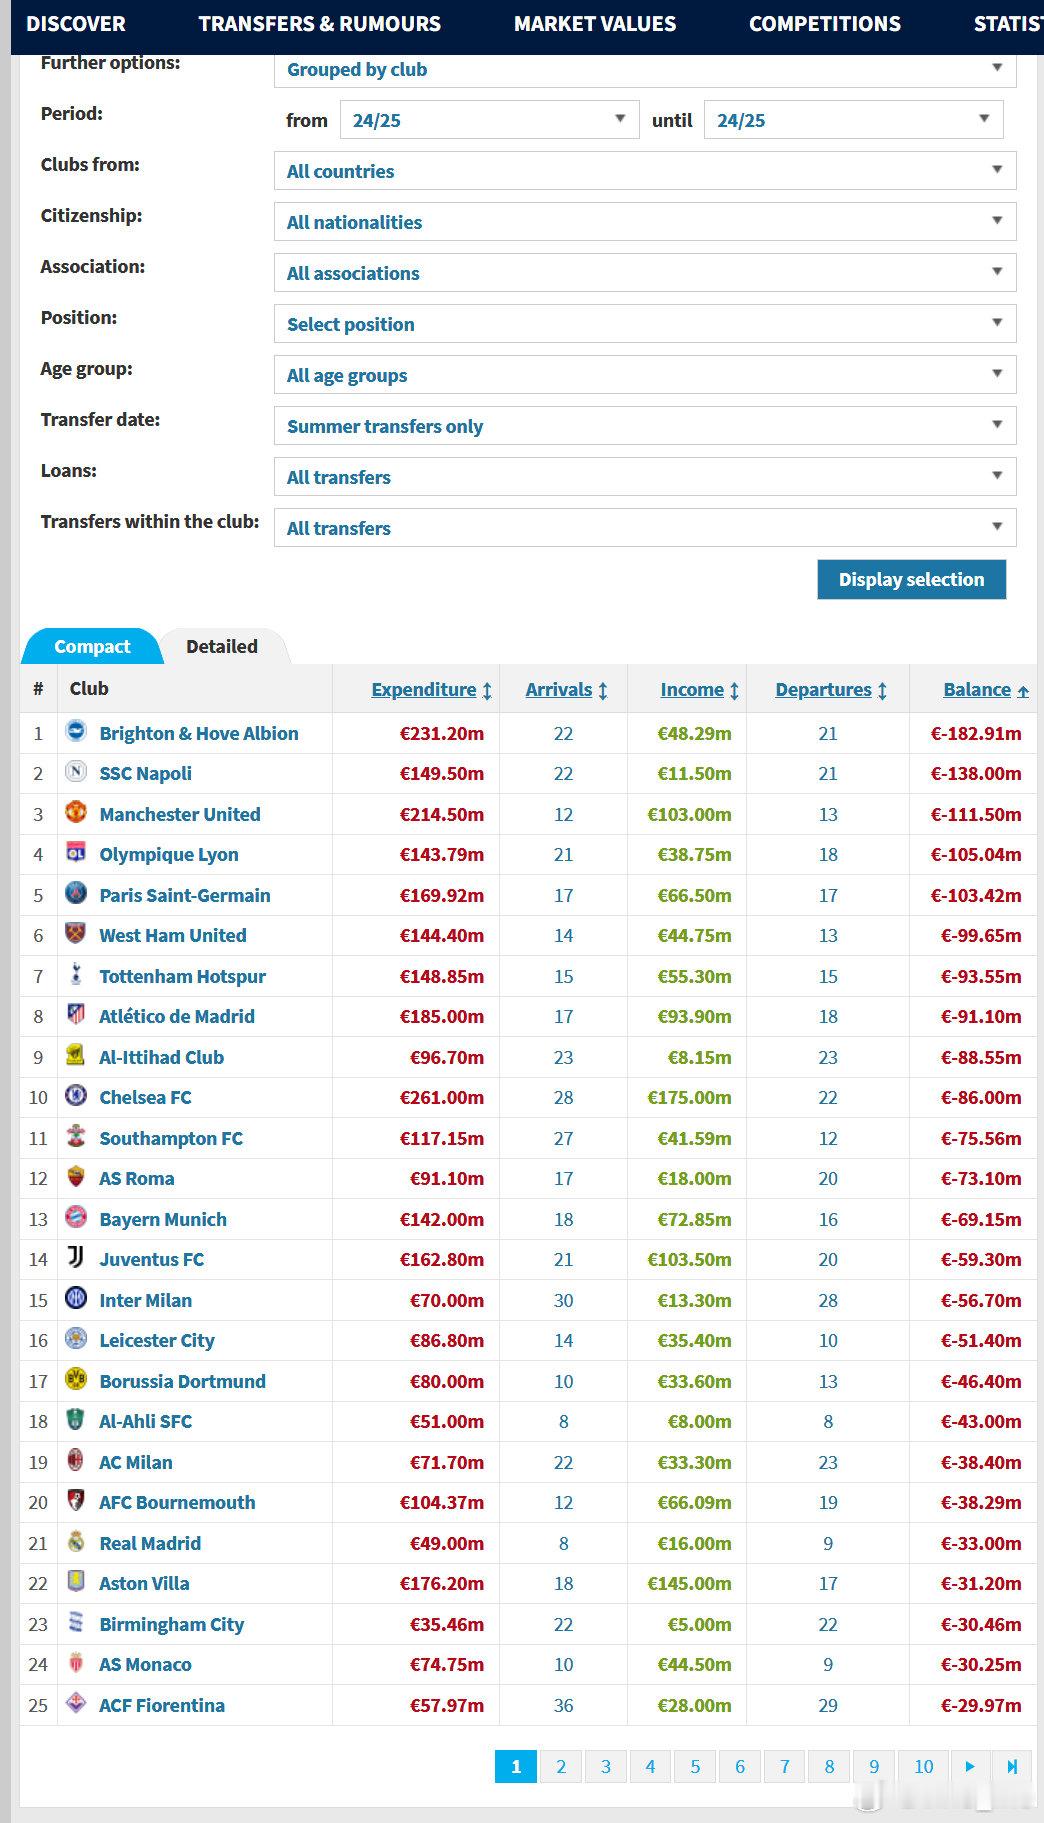Go to page 10 of results

coord(923,1766)
